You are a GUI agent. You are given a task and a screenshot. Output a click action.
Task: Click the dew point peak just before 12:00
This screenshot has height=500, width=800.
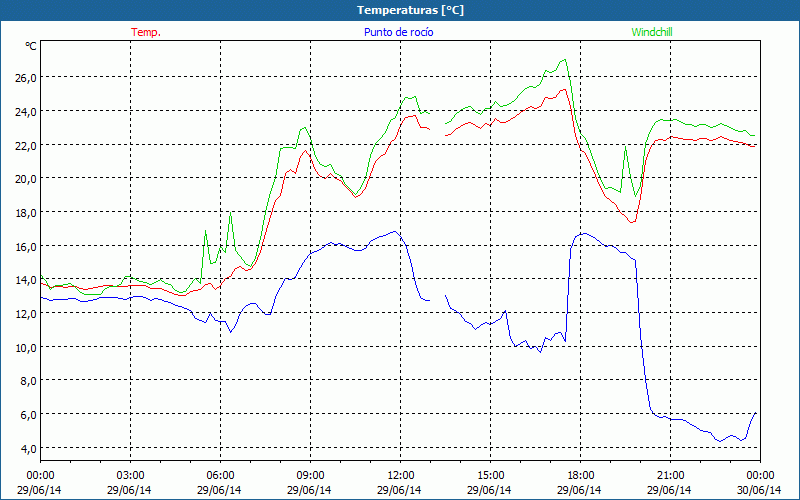[394, 232]
